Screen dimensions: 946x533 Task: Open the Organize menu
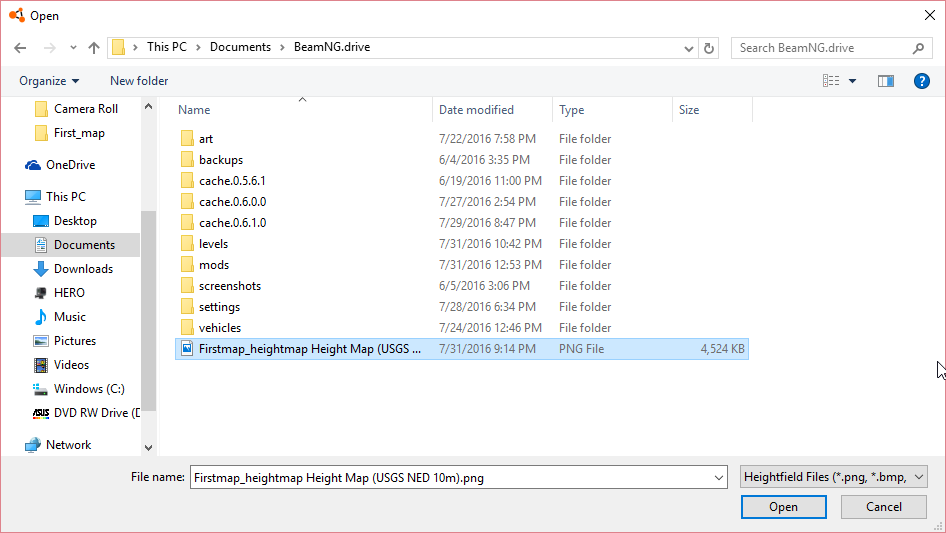point(49,81)
